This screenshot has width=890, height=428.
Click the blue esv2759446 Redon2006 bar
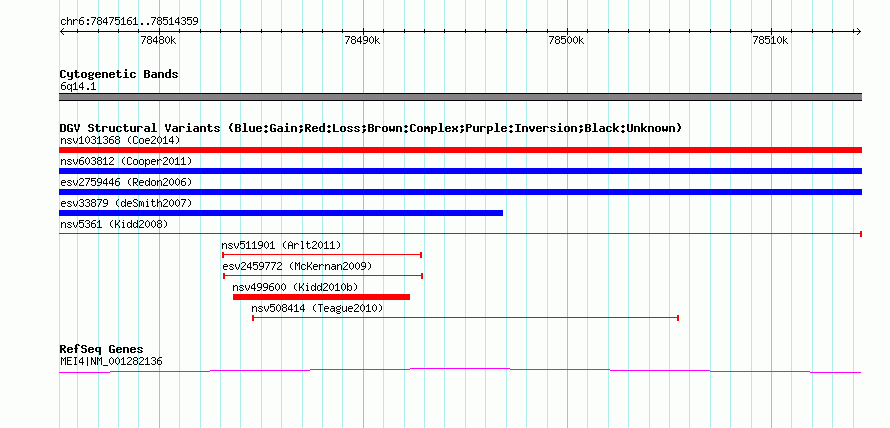pyautogui.click(x=460, y=192)
